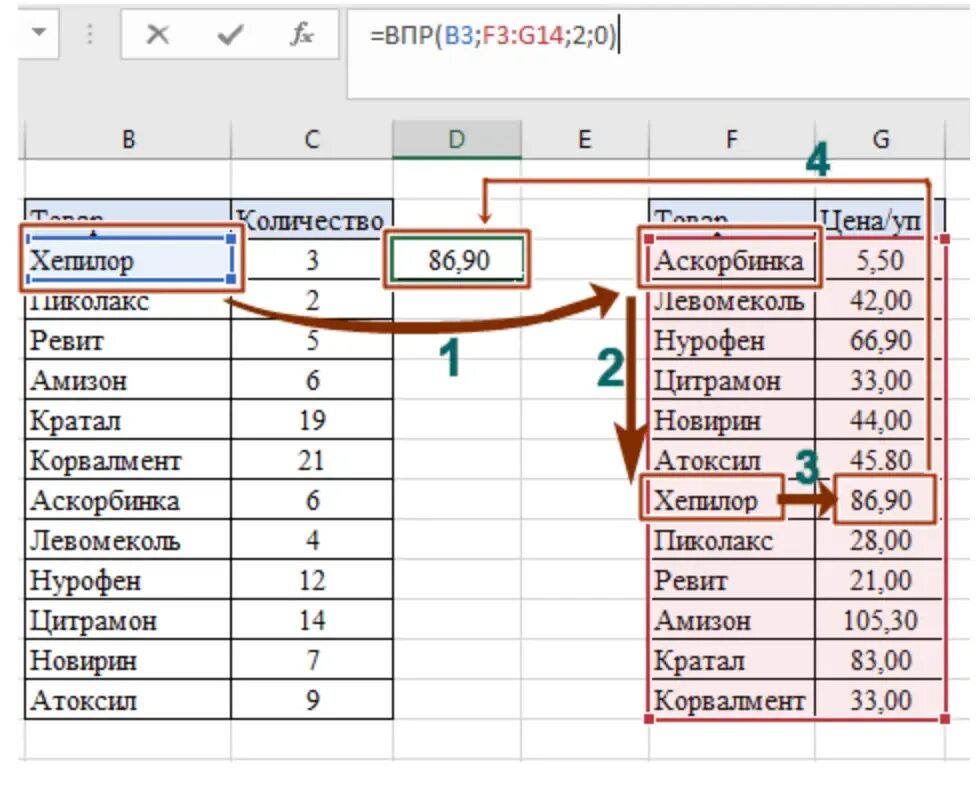Open Insert Function via the fx icon
Image resolution: width=976 pixels, height=789 pixels.
pos(302,34)
